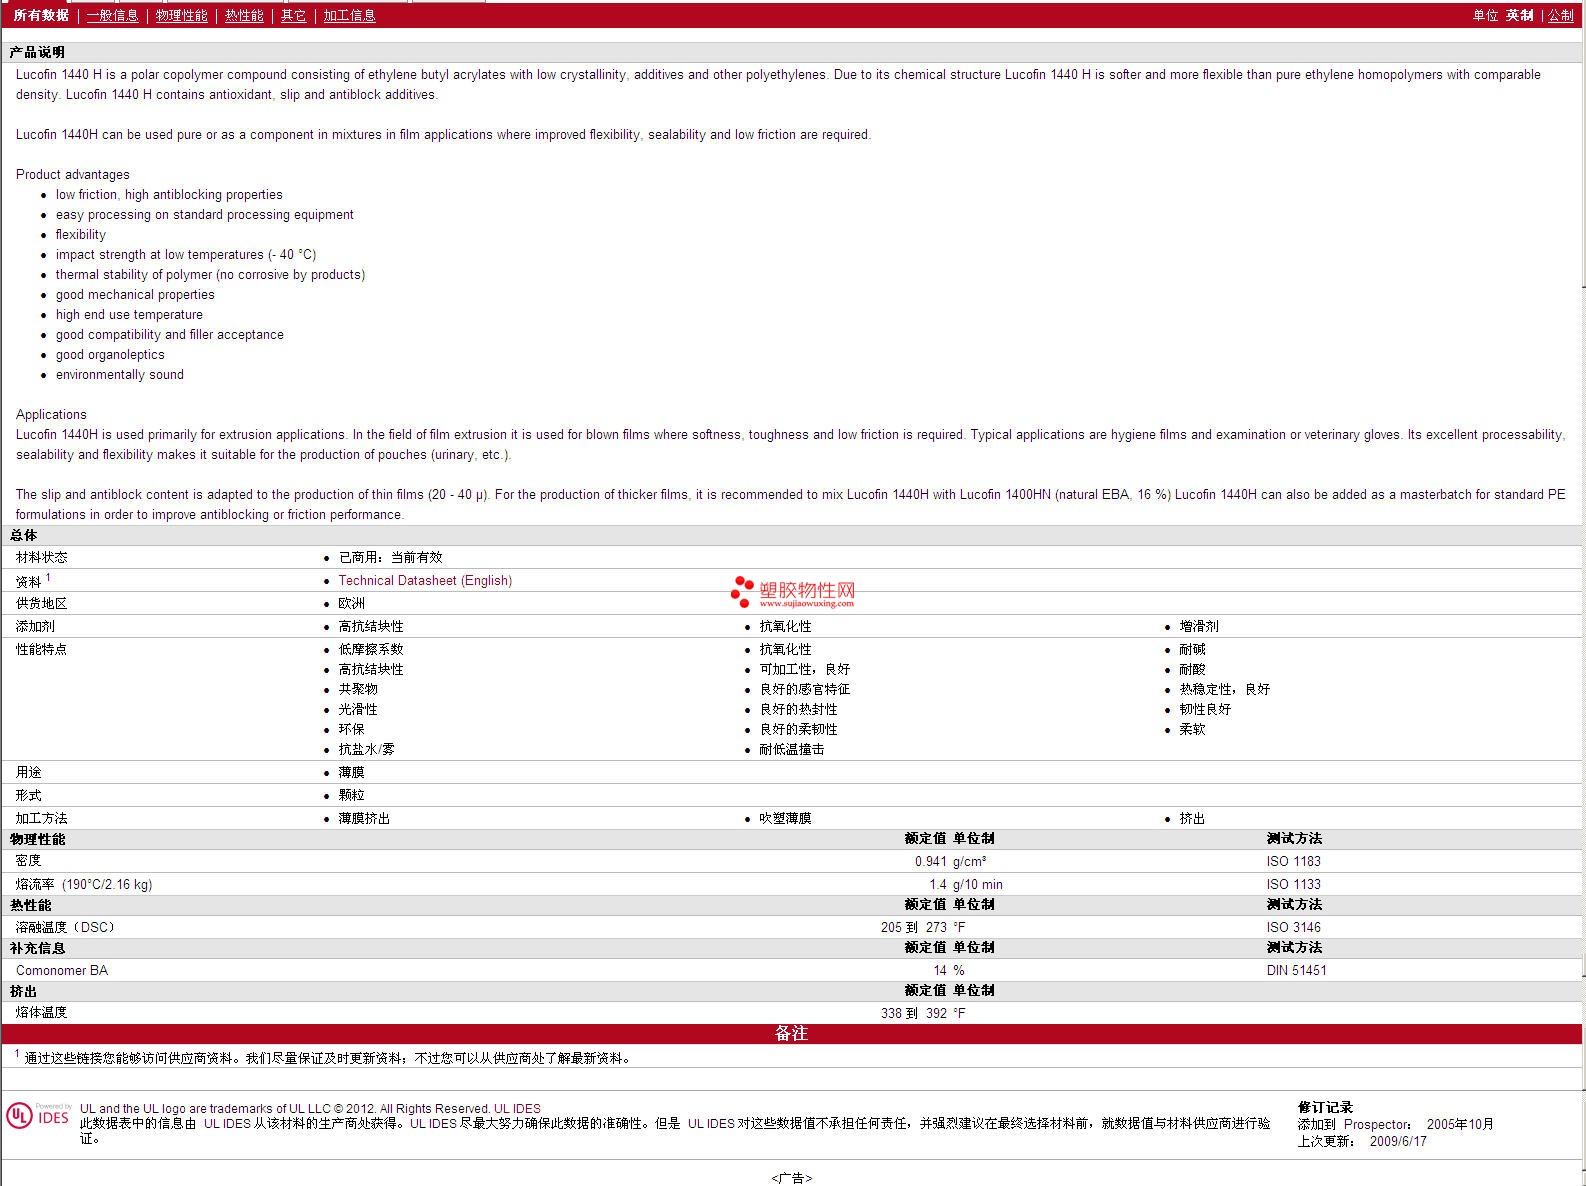Image resolution: width=1586 pixels, height=1186 pixels.
Task: Open the 热性能 tab
Action: tap(244, 15)
